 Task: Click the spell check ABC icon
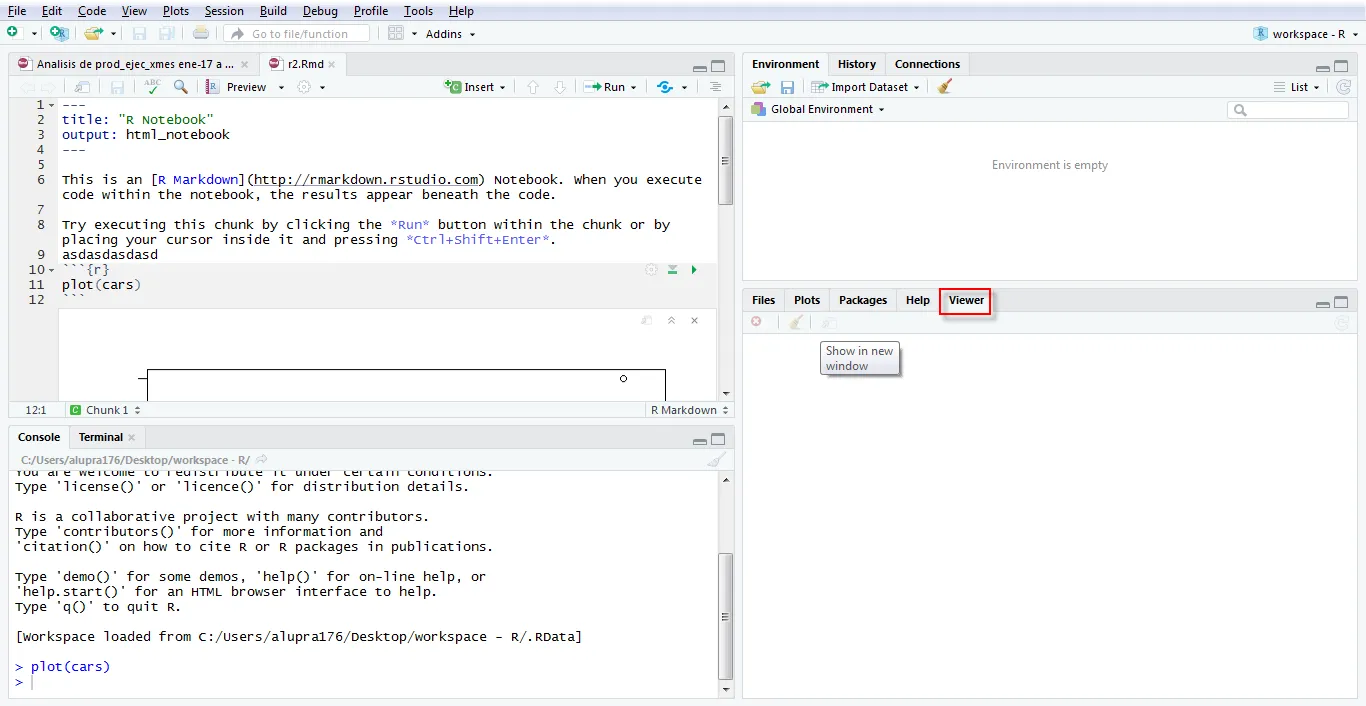(x=152, y=87)
